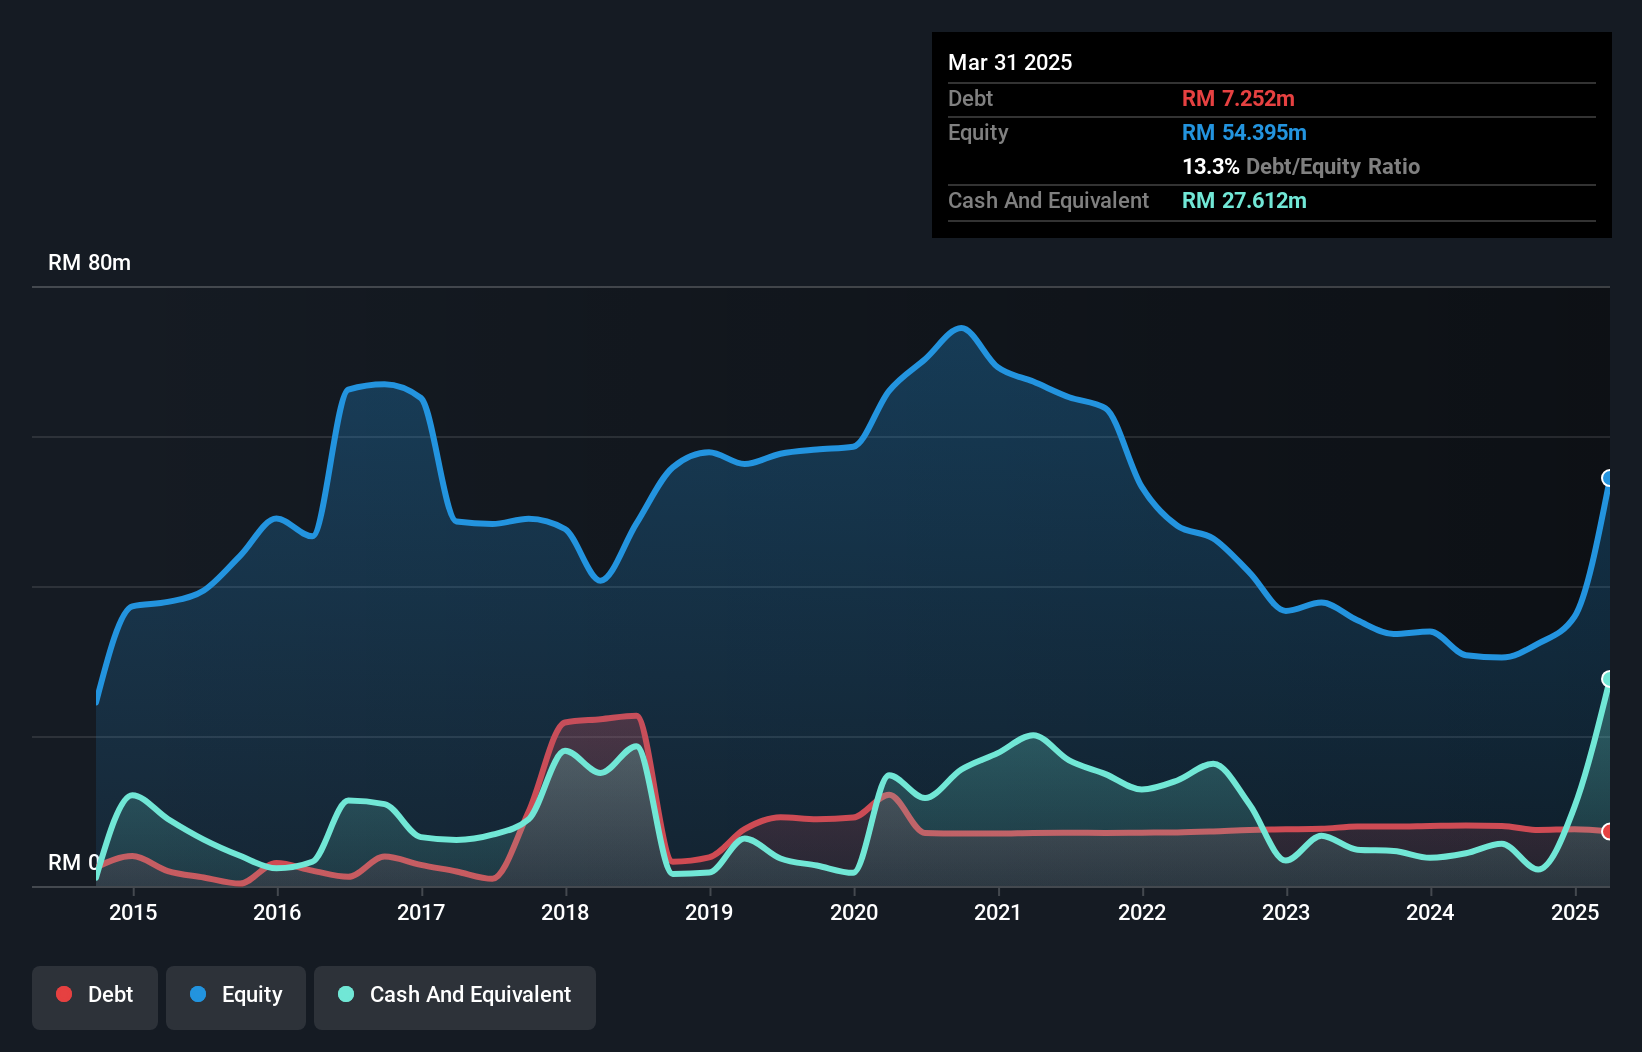Click the blue Equity legend dot
Viewport: 1642px width, 1052px height.
198,994
